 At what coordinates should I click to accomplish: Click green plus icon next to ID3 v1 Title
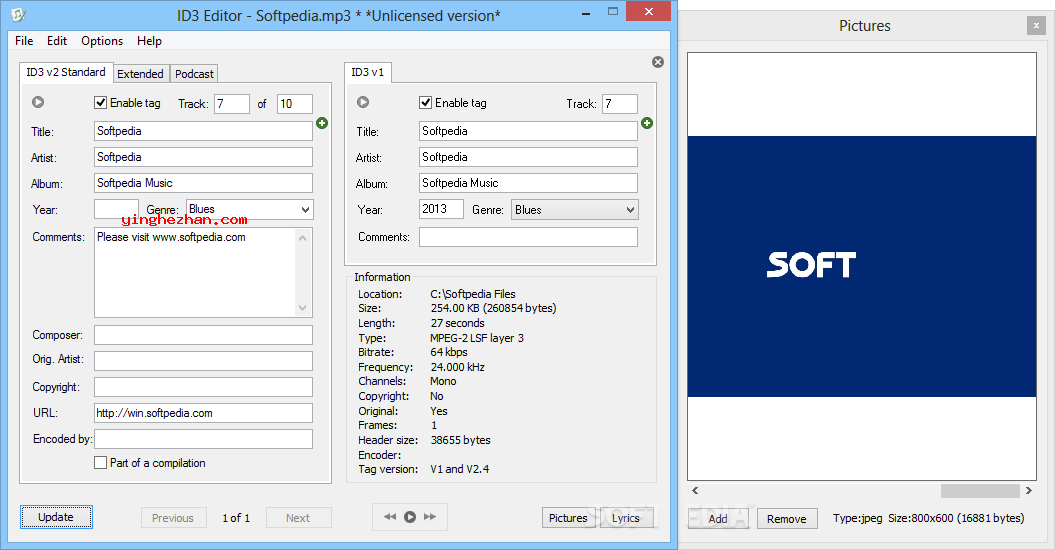click(647, 123)
